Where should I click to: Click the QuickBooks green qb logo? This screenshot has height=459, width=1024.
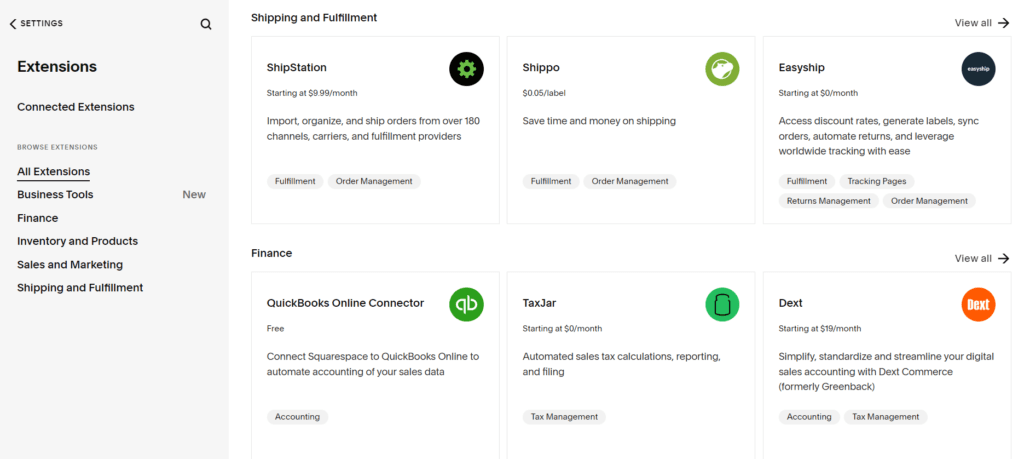[466, 304]
